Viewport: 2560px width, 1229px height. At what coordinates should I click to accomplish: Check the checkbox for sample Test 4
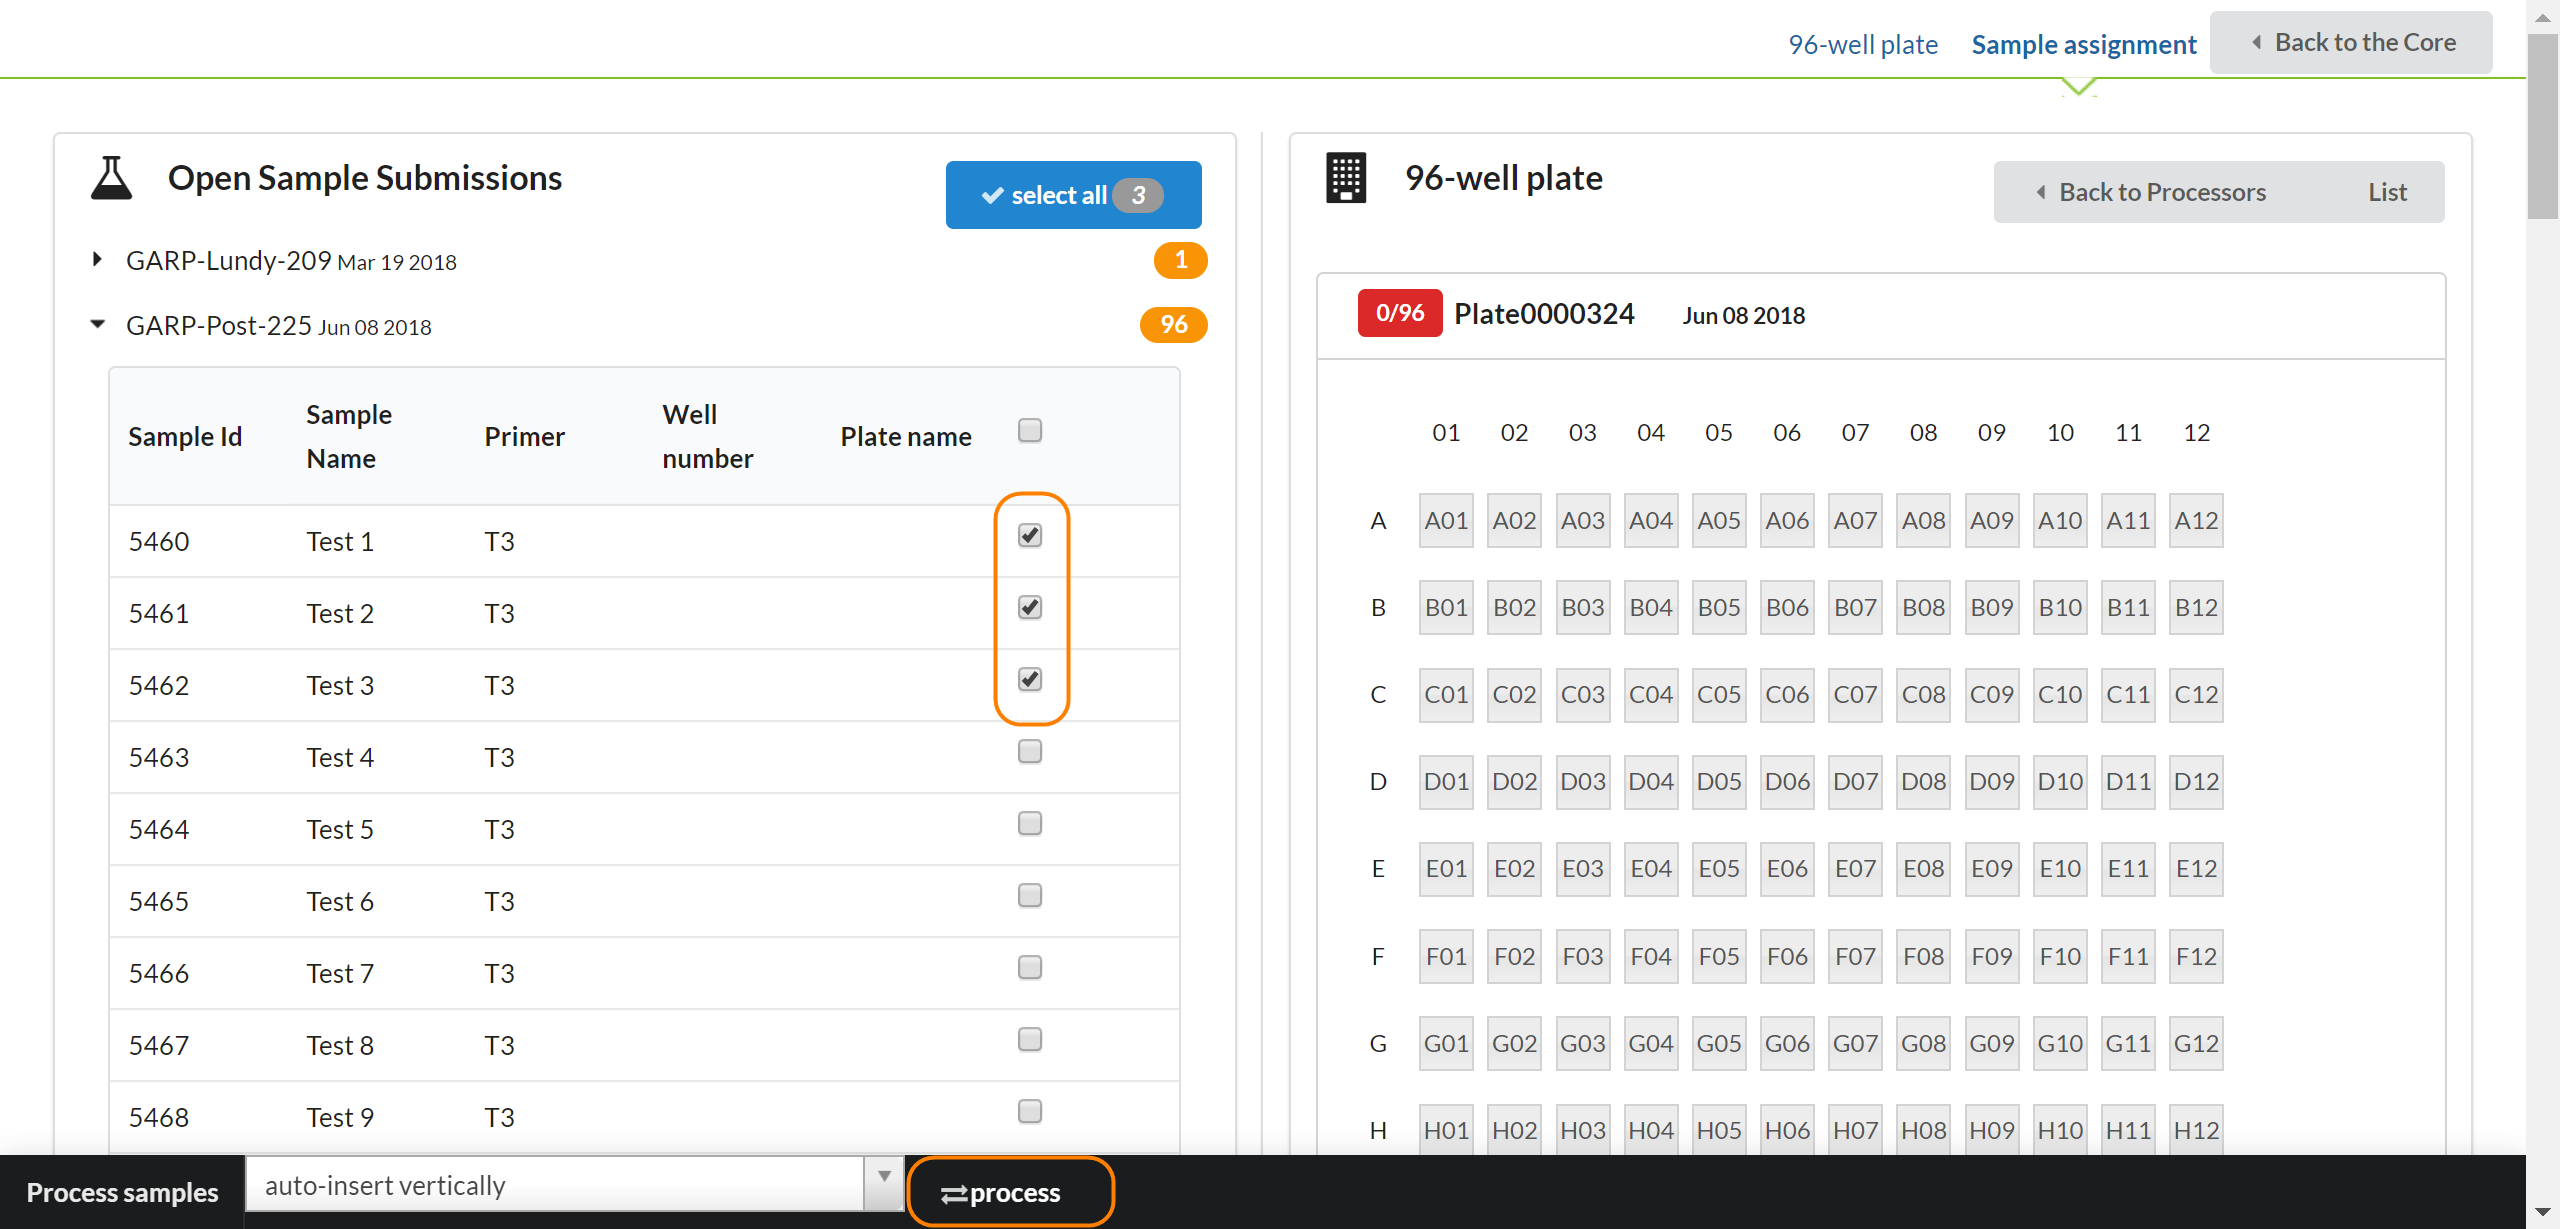tap(1029, 751)
